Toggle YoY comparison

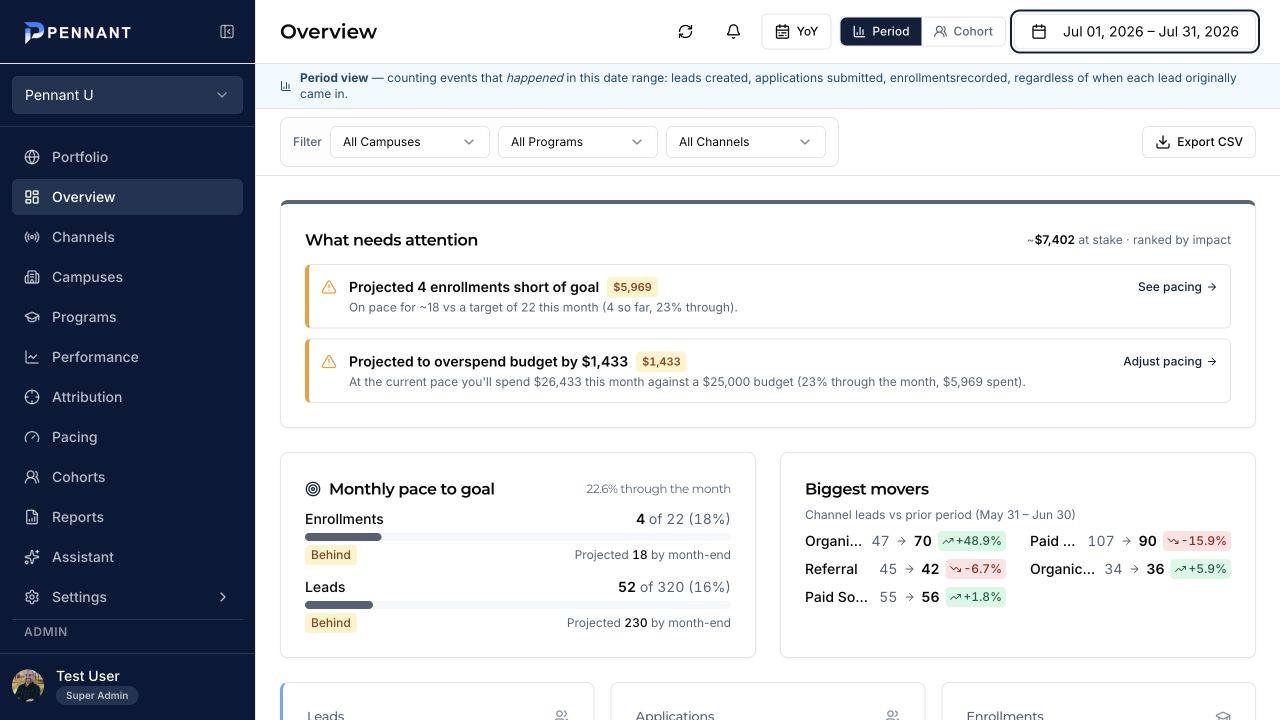796,32
